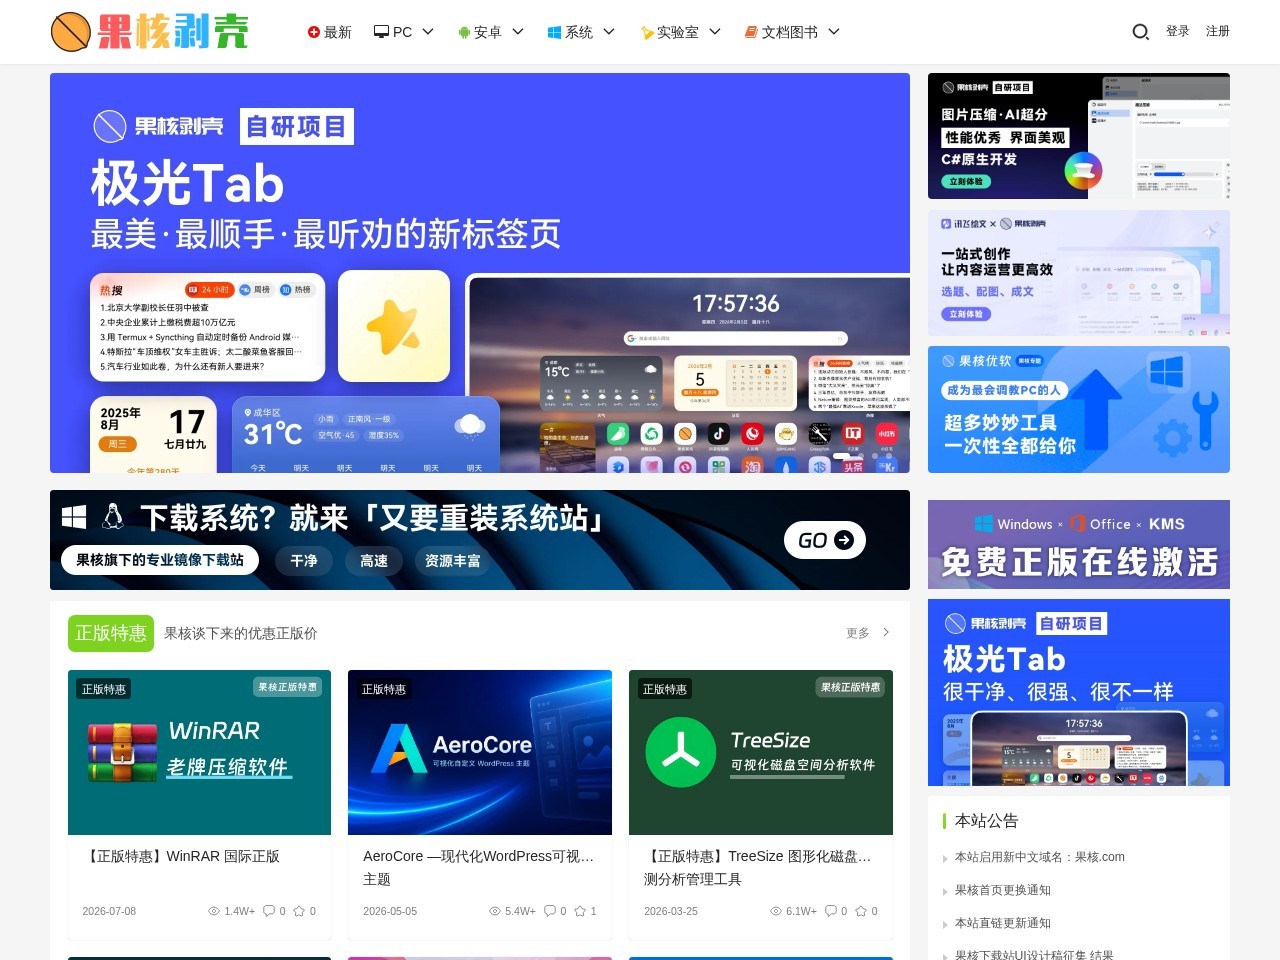Viewport: 1280px width, 960px height.
Task: Click 果核谈下来的优惠正版价 subtitle
Action: [x=241, y=633]
